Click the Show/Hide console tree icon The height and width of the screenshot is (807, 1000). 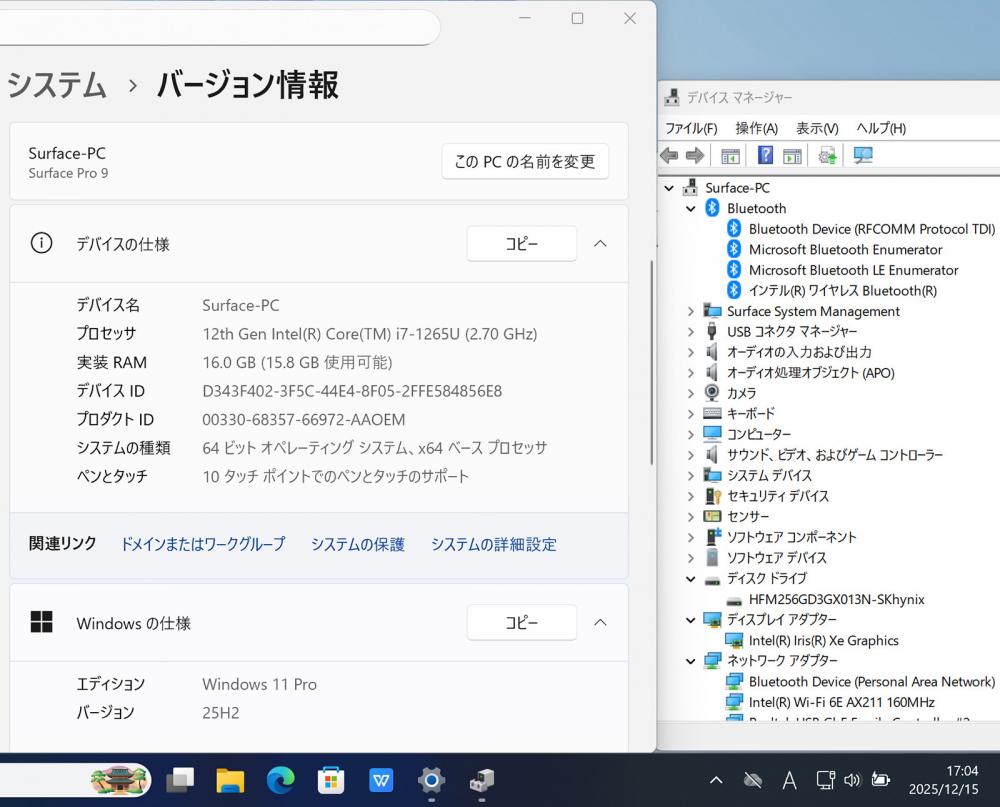click(x=730, y=155)
